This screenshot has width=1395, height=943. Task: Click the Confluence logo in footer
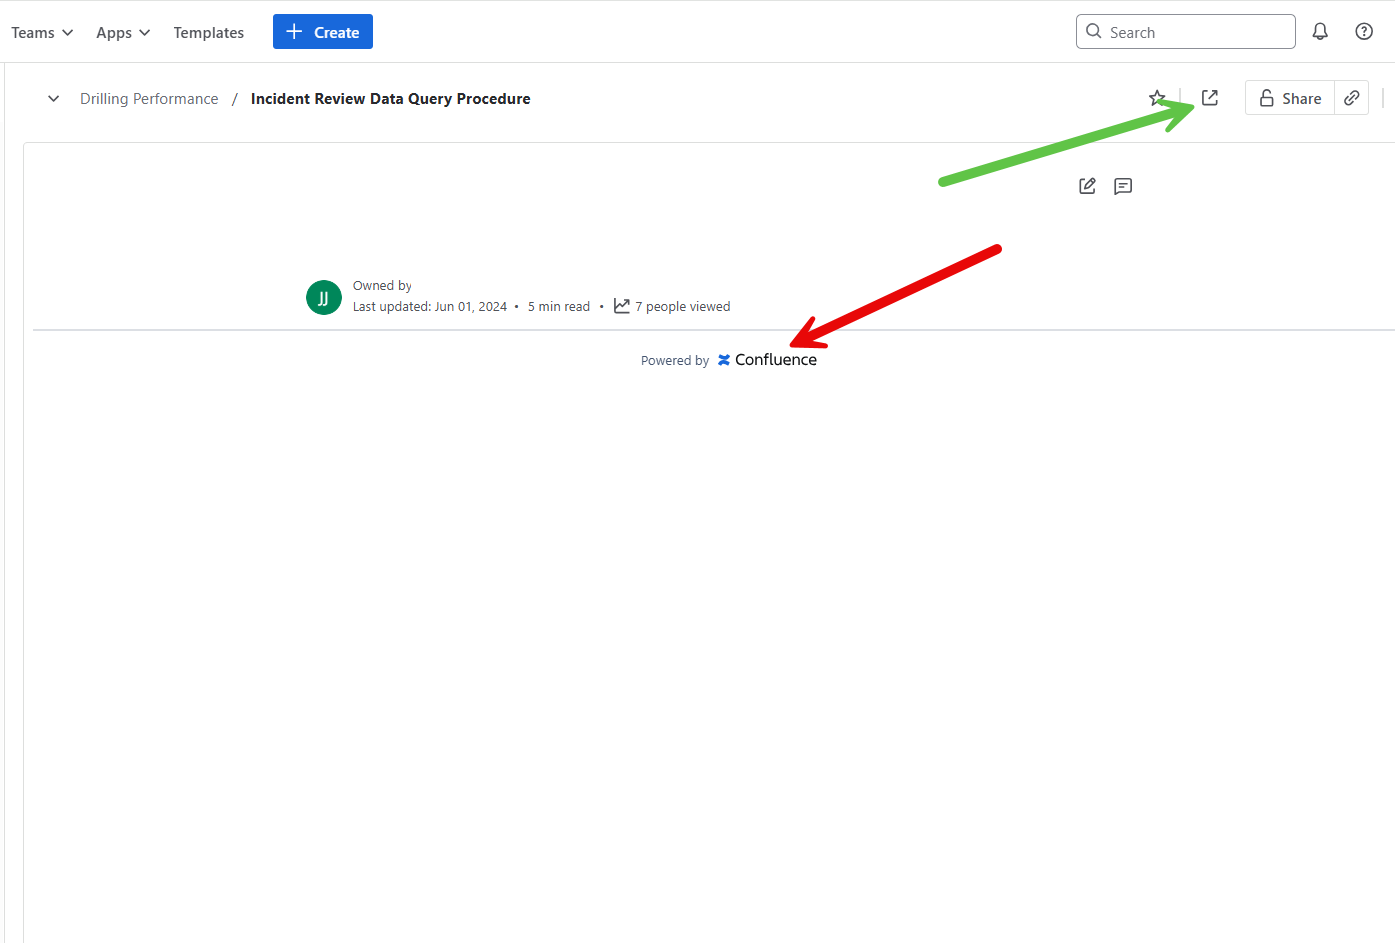click(x=767, y=360)
